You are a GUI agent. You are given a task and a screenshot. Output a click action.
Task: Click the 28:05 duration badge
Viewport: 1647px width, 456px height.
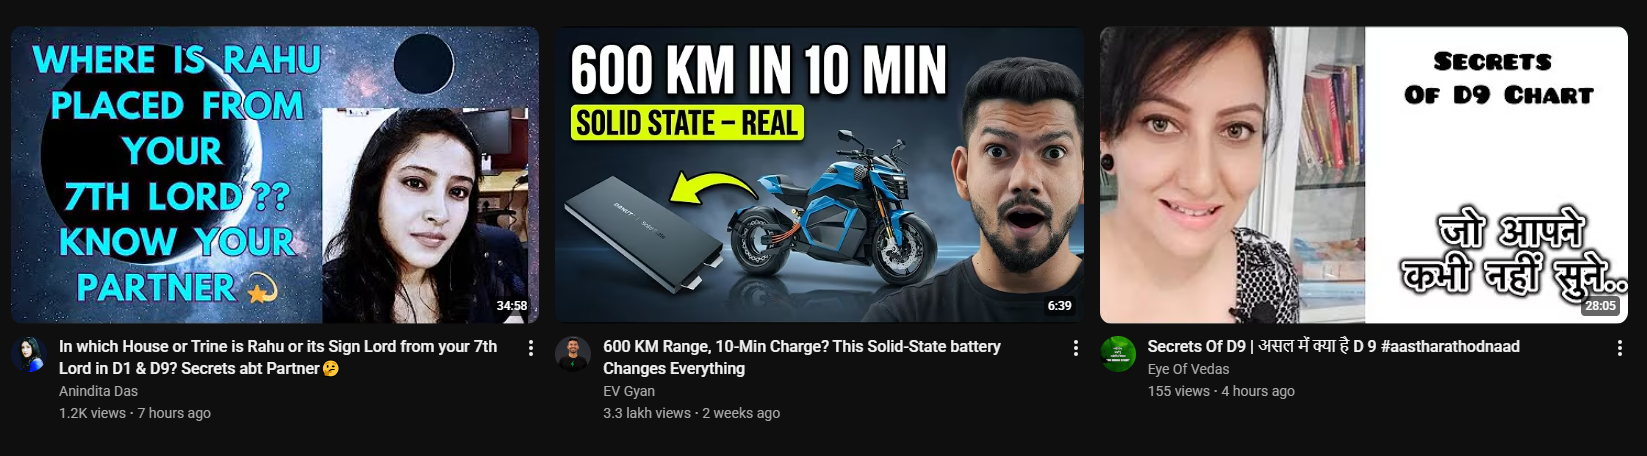pyautogui.click(x=1600, y=306)
